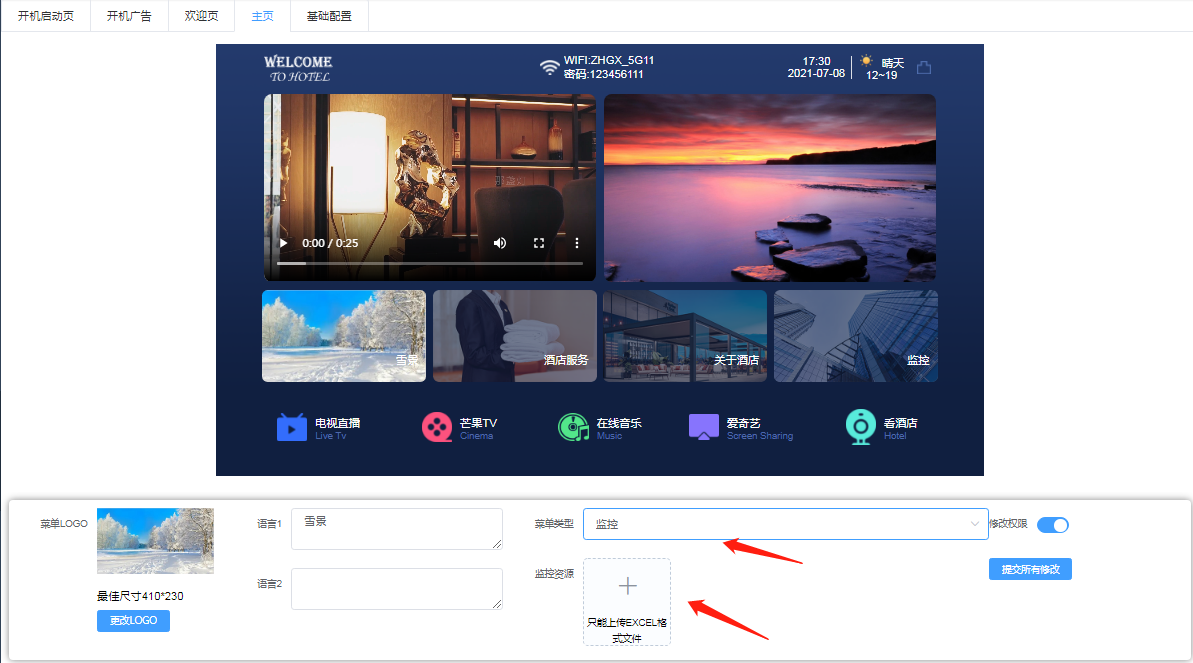Open the 芒果TV Cinema icon
Image resolution: width=1193 pixels, height=663 pixels.
point(437,427)
